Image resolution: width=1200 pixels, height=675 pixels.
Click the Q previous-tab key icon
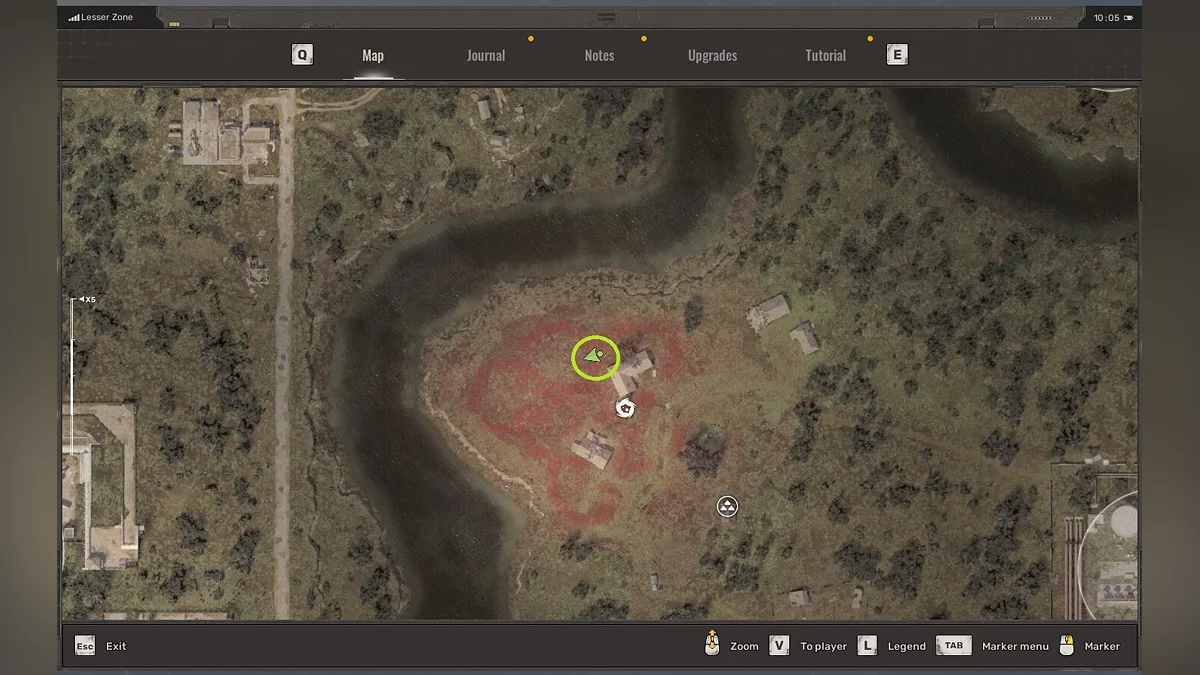tap(302, 55)
